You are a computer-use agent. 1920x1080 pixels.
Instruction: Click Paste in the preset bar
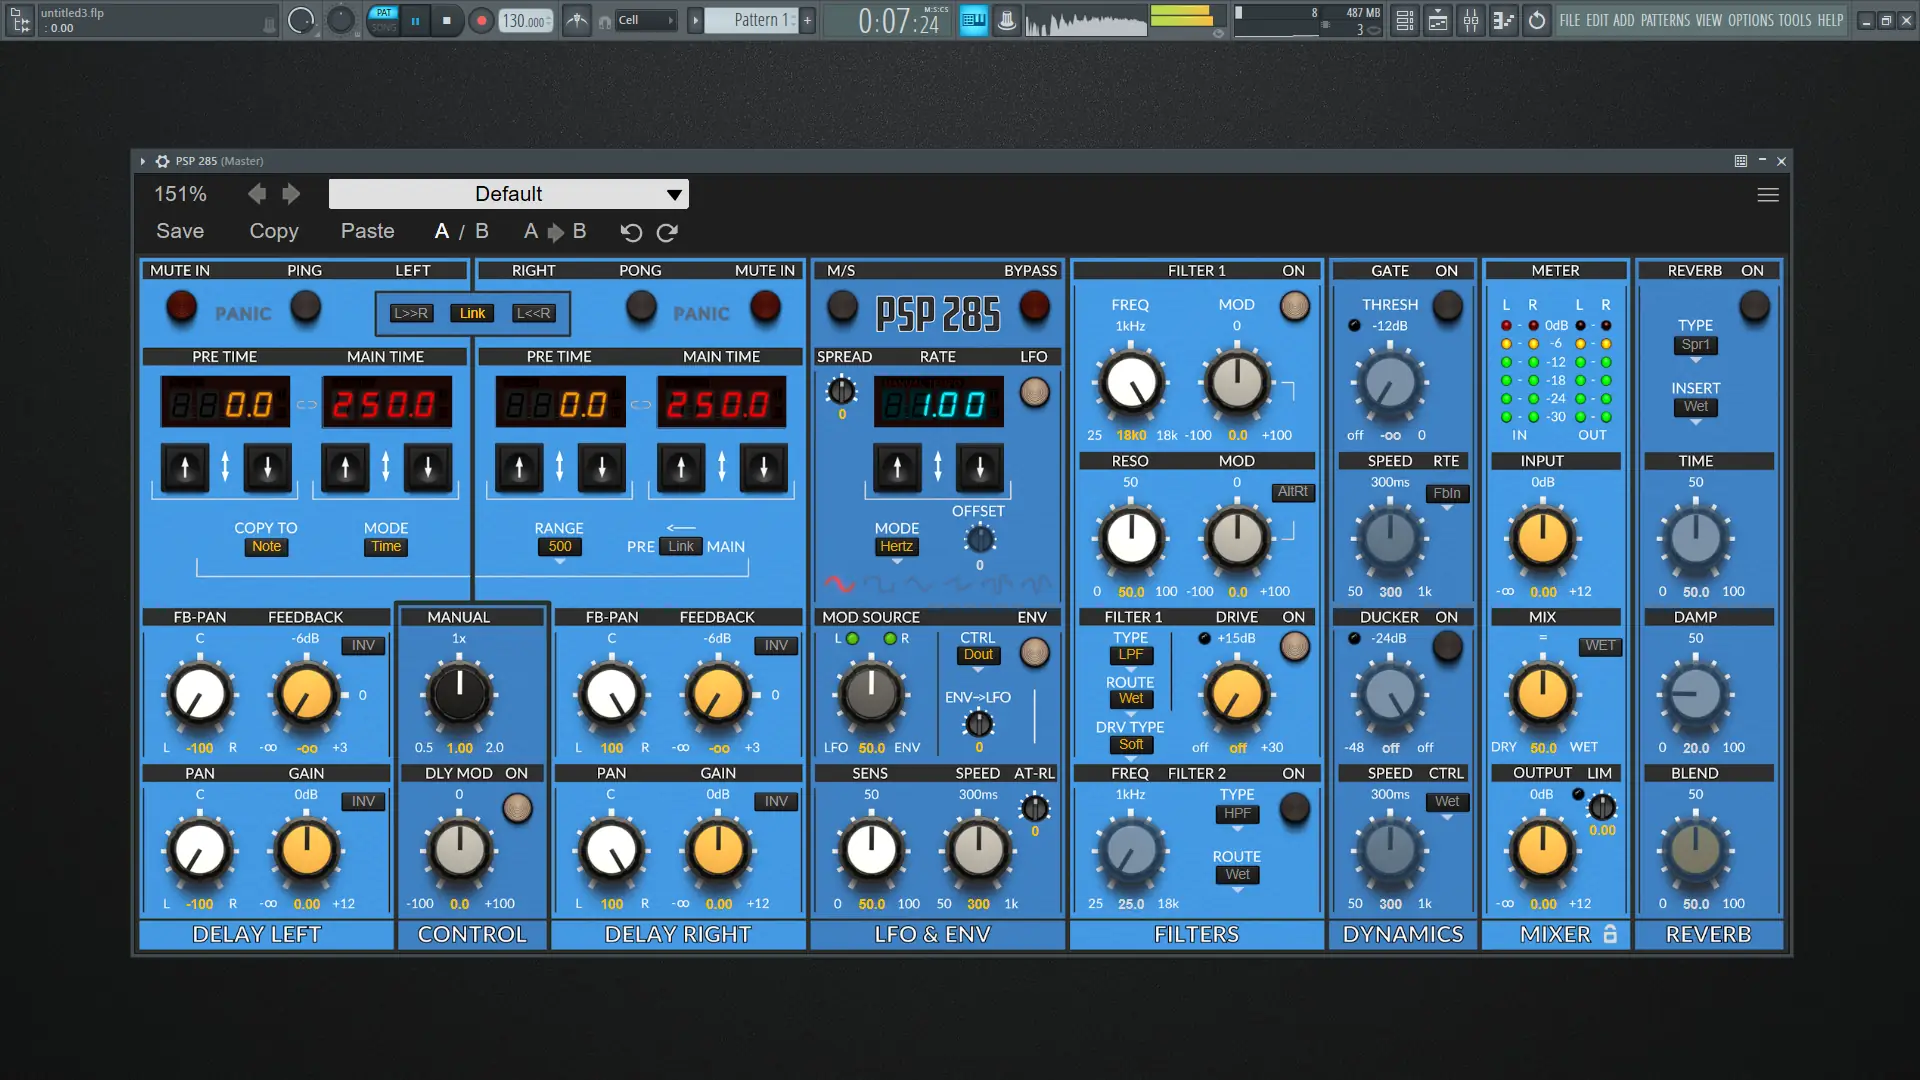click(x=367, y=231)
